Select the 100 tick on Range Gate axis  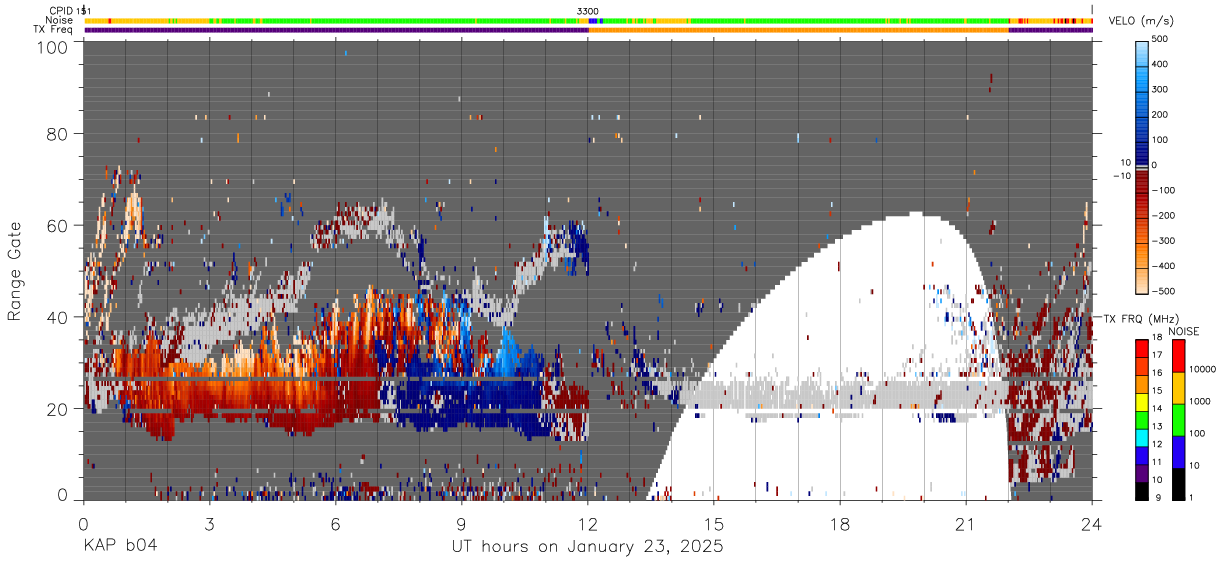point(52,47)
